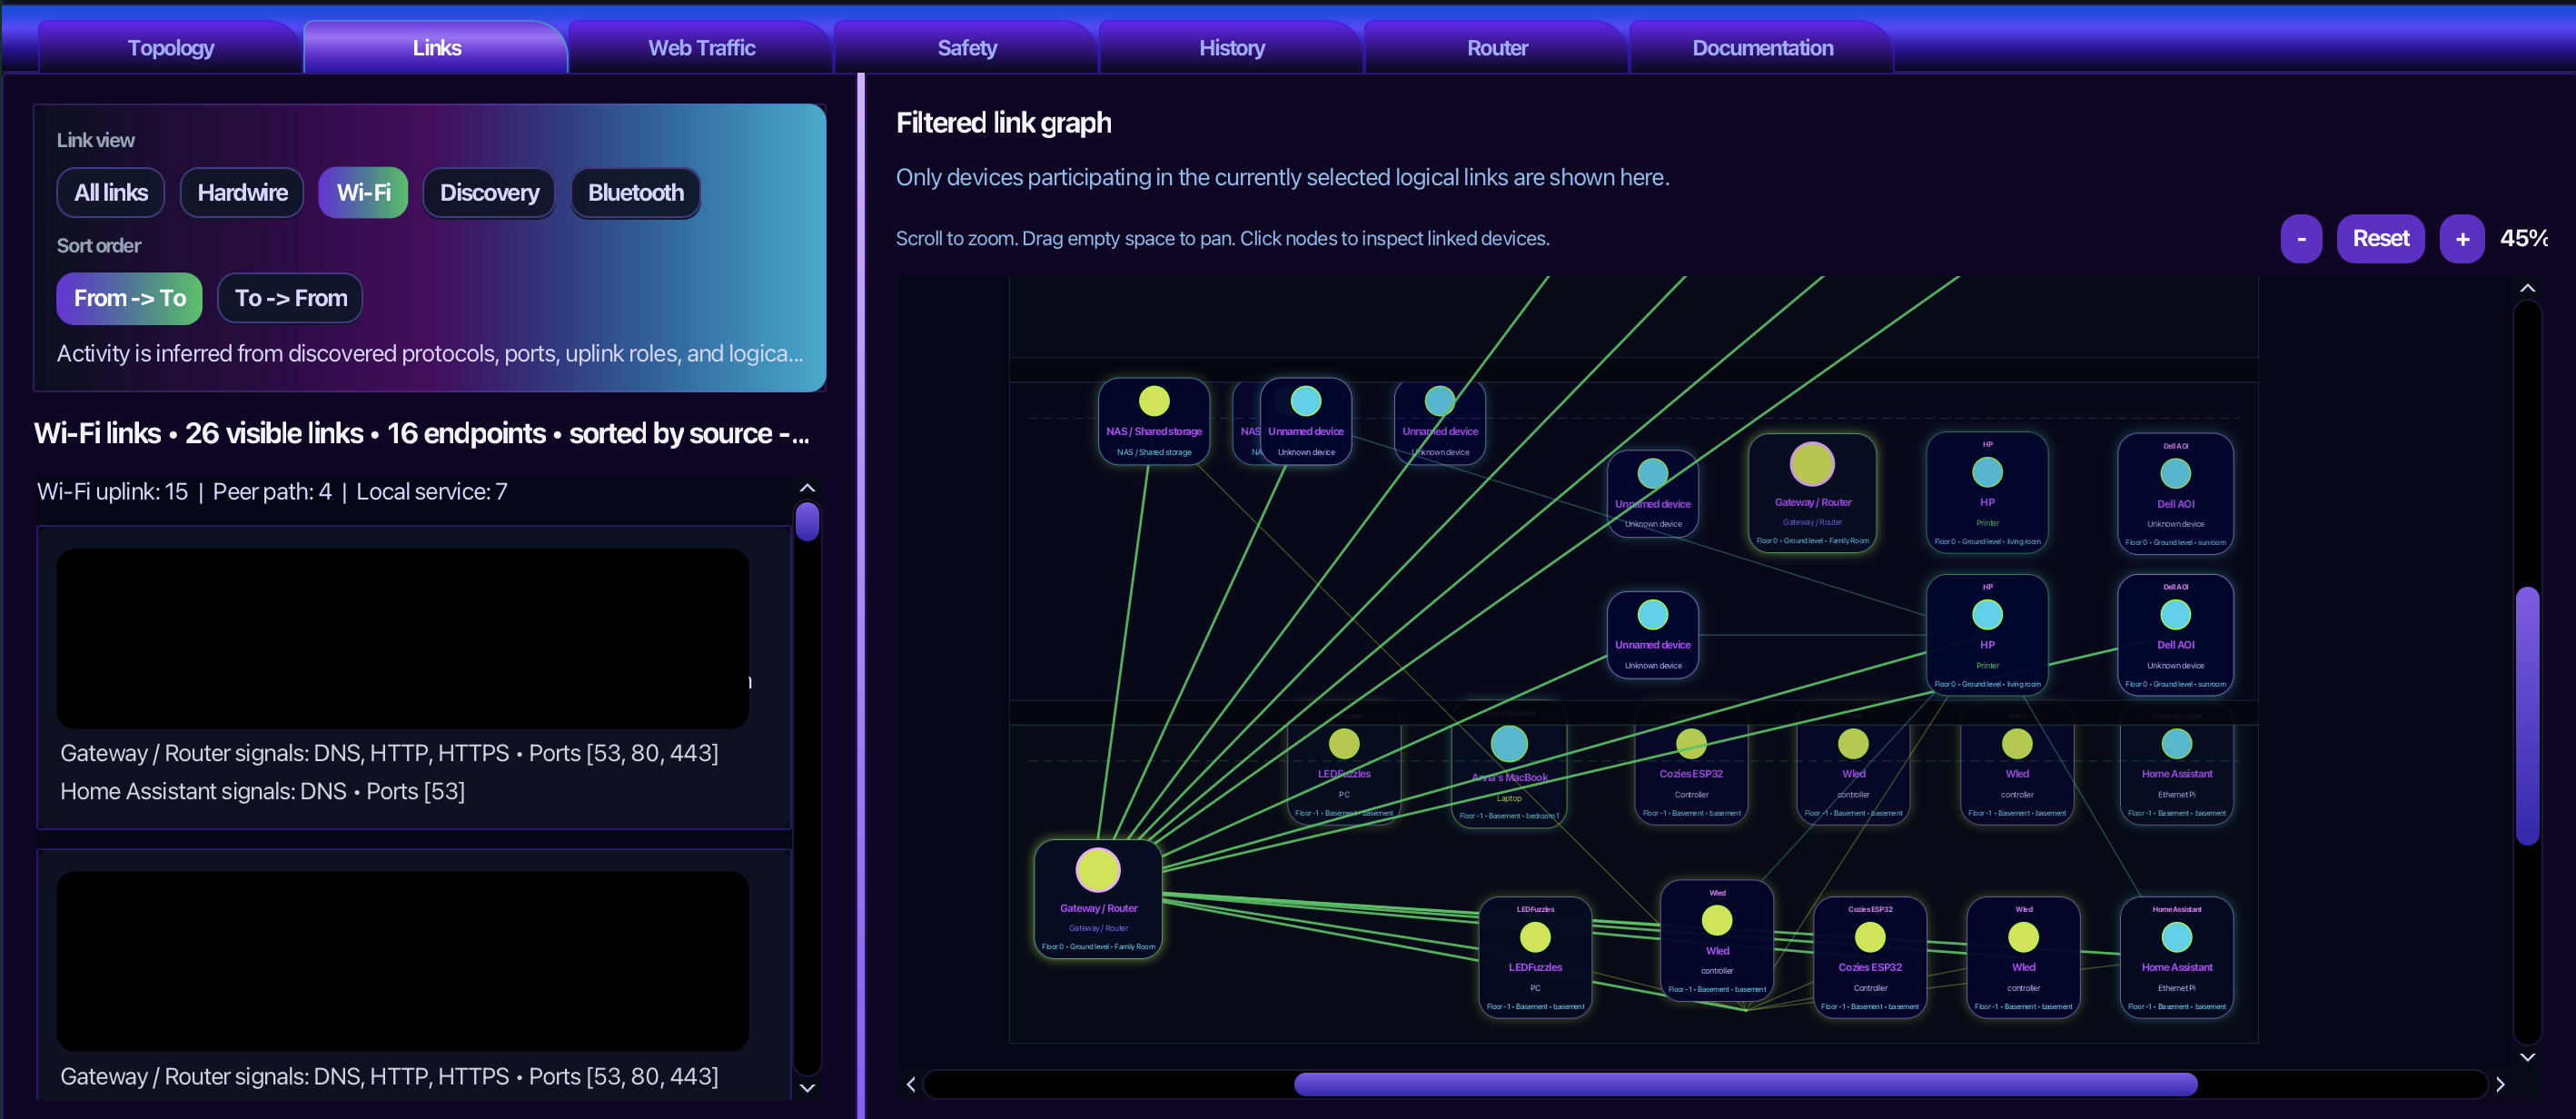Select the dimmed LEDFuzzles node beside Anna's MacBook
This screenshot has width=2576, height=1119.
(1344, 765)
